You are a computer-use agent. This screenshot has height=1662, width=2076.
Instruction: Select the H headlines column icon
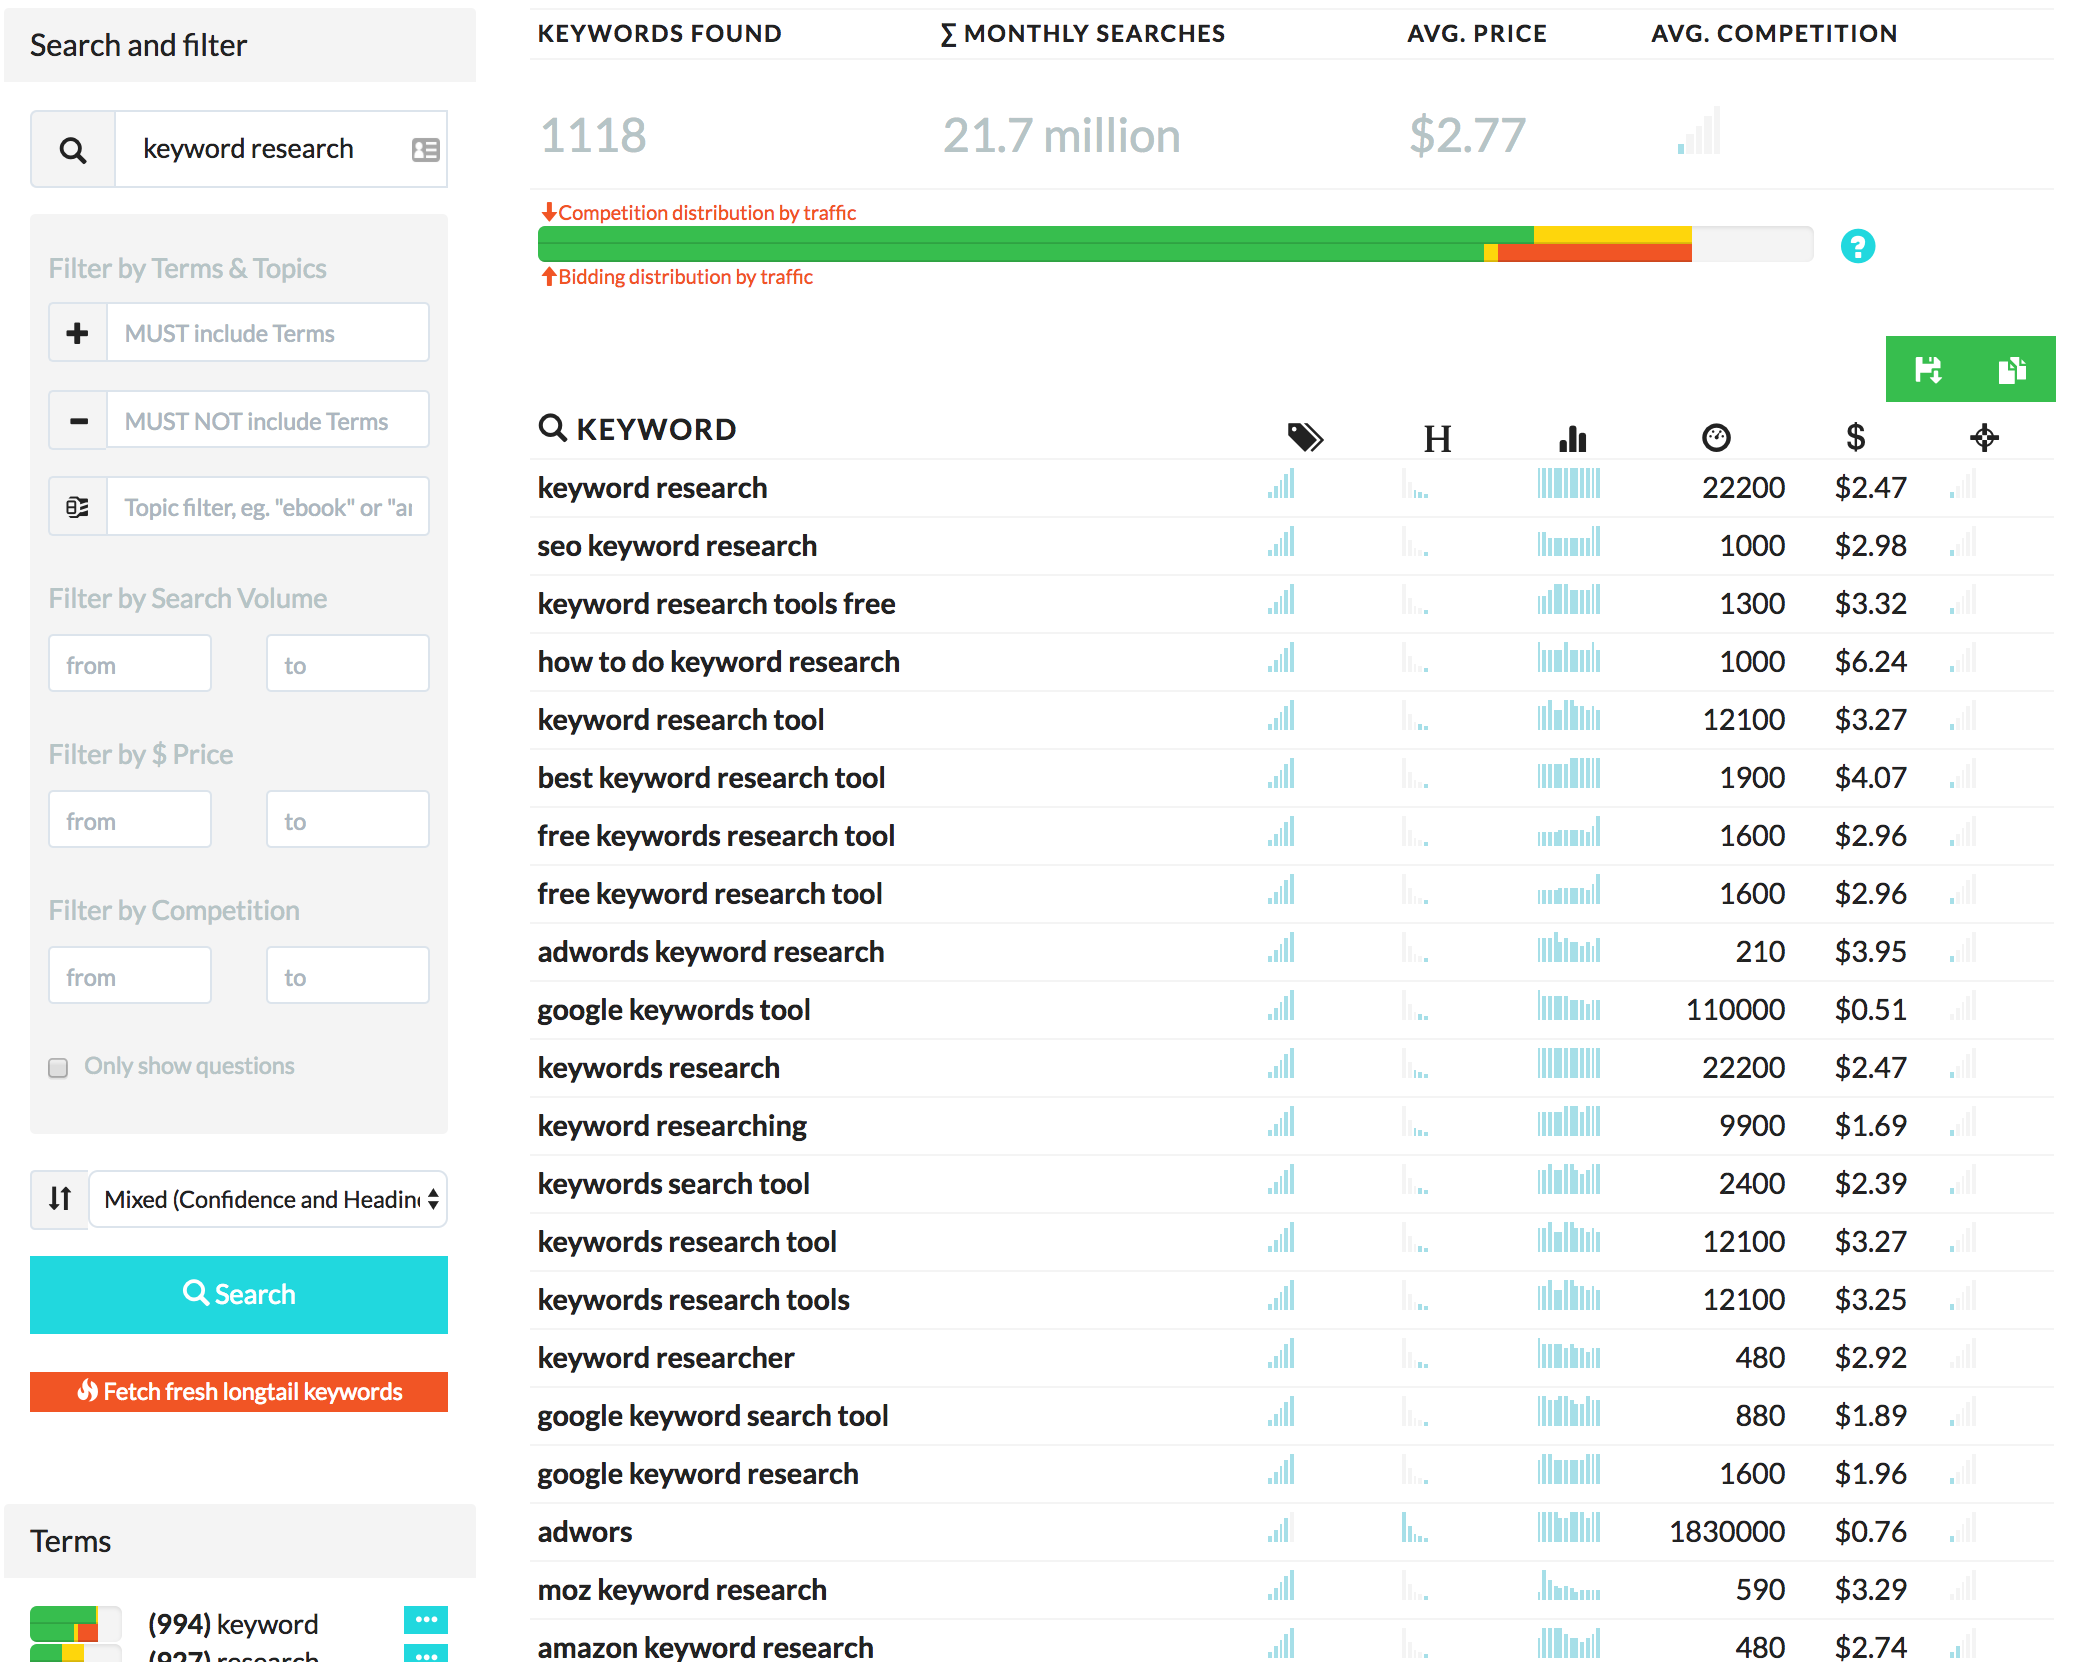[1438, 438]
